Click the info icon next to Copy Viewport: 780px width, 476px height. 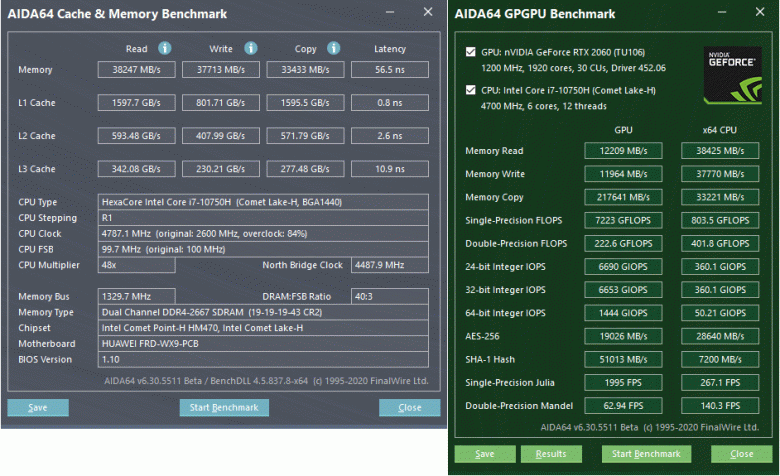pyautogui.click(x=334, y=48)
